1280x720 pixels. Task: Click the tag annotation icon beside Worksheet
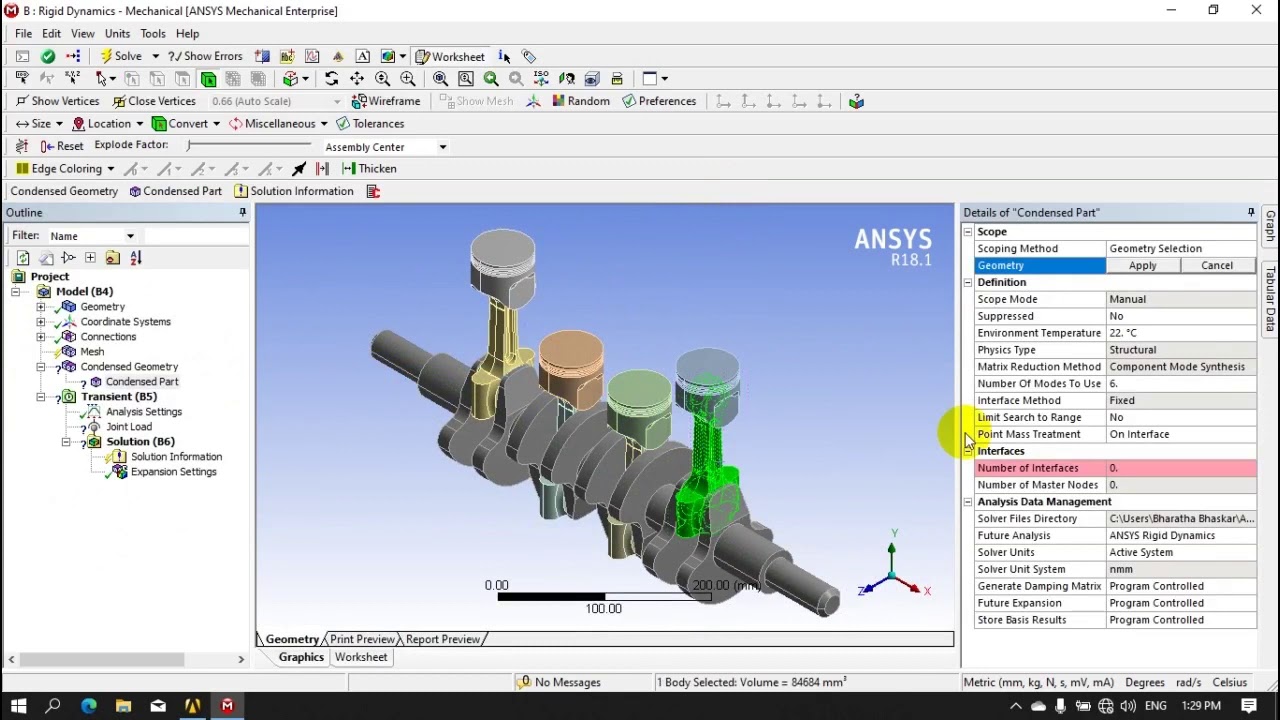tap(529, 57)
